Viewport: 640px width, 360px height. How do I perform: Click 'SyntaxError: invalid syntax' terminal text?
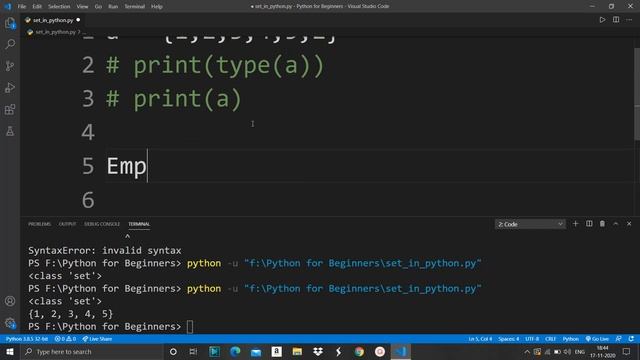tap(104, 251)
